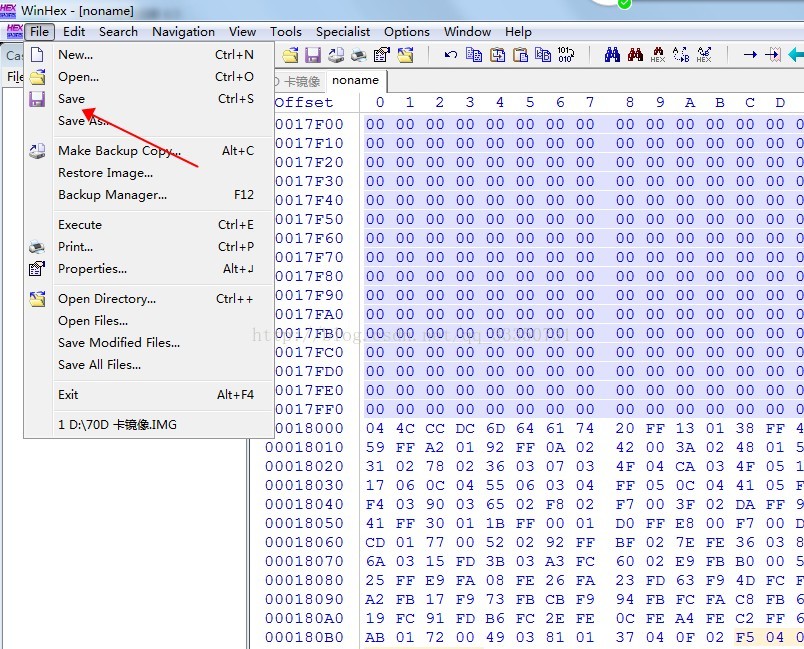Open Backup Manager... from the menu
Image resolution: width=804 pixels, height=649 pixels.
pyautogui.click(x=149, y=195)
